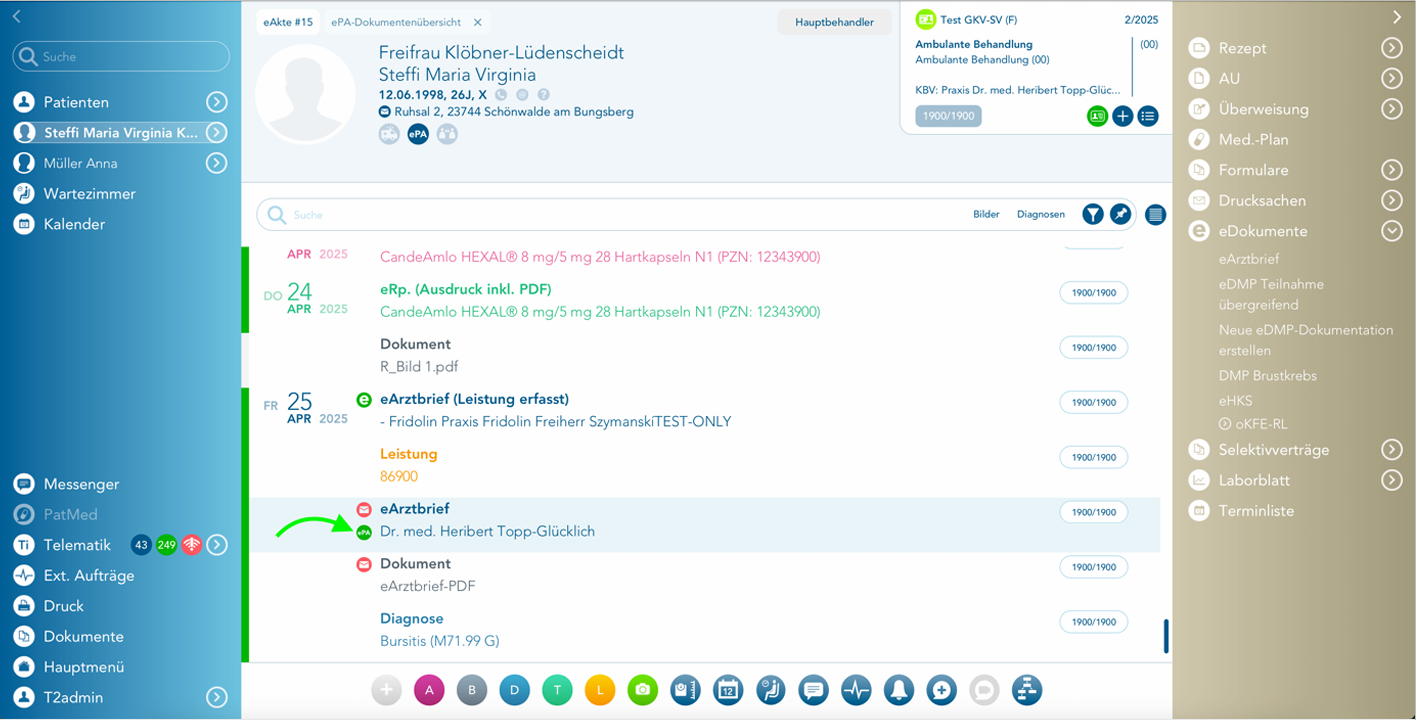This screenshot has height=720, width=1417.
Task: Click the heartbeat pulse icon in the bottom toolbar
Action: click(856, 690)
